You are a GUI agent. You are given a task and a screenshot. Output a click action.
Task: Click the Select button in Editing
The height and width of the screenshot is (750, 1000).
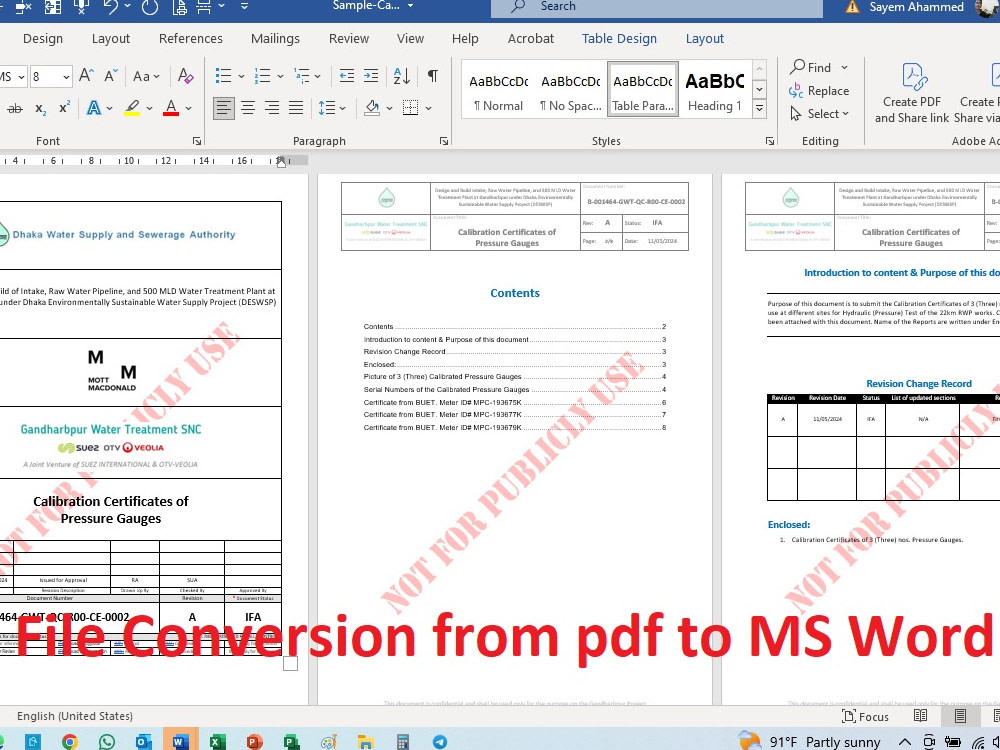[x=819, y=114]
